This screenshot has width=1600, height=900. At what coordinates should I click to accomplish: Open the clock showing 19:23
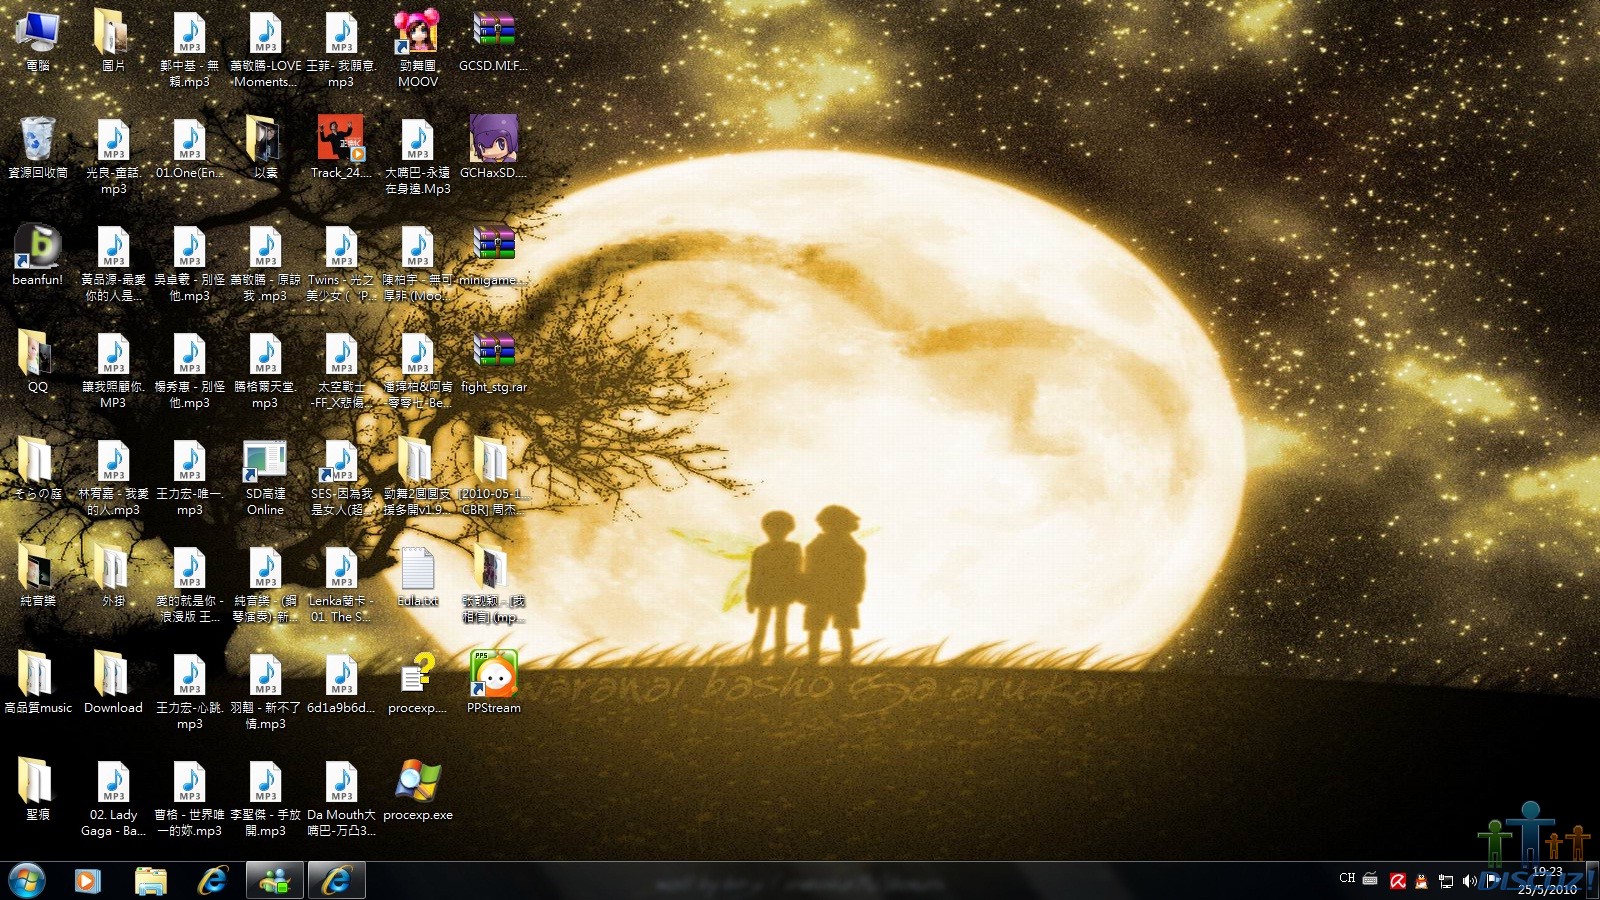pyautogui.click(x=1547, y=880)
